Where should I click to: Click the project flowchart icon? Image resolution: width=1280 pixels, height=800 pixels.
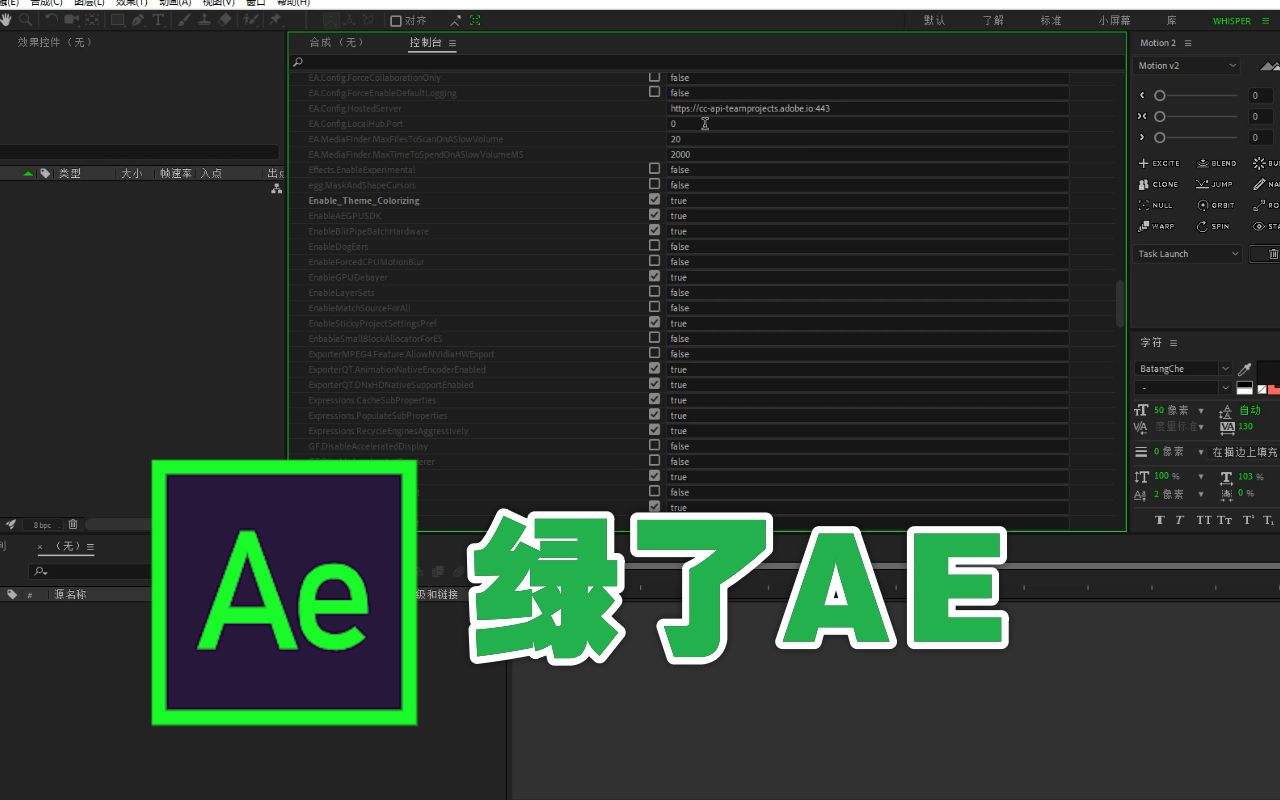pyautogui.click(x=276, y=188)
